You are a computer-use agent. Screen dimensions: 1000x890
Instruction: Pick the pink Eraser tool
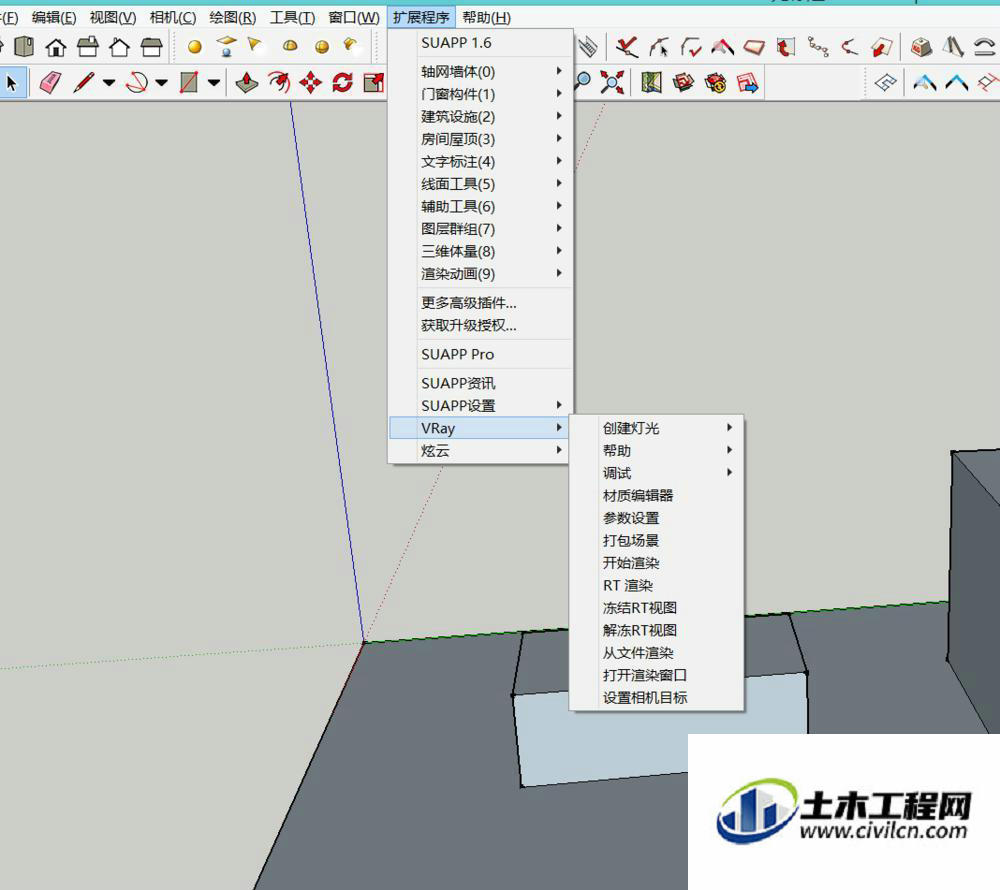click(50, 83)
